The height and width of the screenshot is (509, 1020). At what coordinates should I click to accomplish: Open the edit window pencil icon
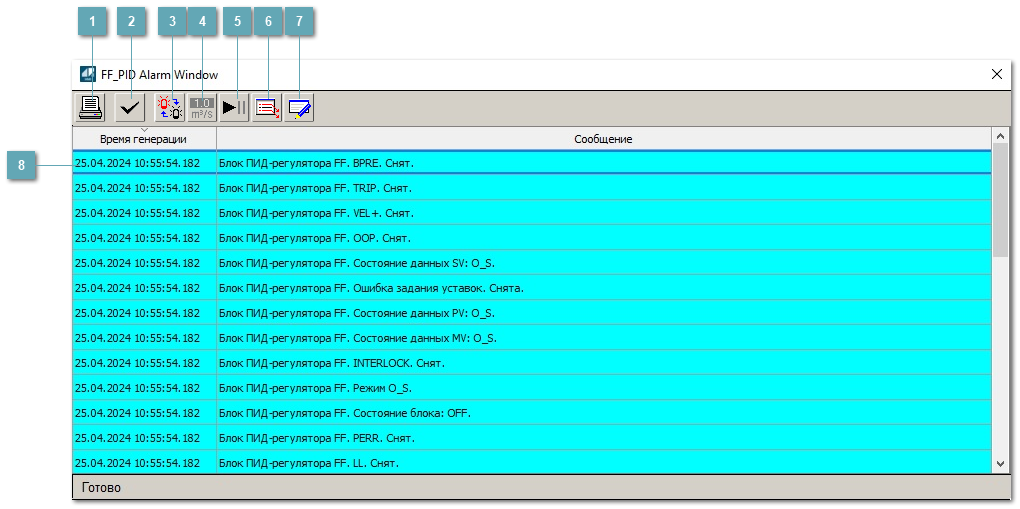tap(299, 107)
